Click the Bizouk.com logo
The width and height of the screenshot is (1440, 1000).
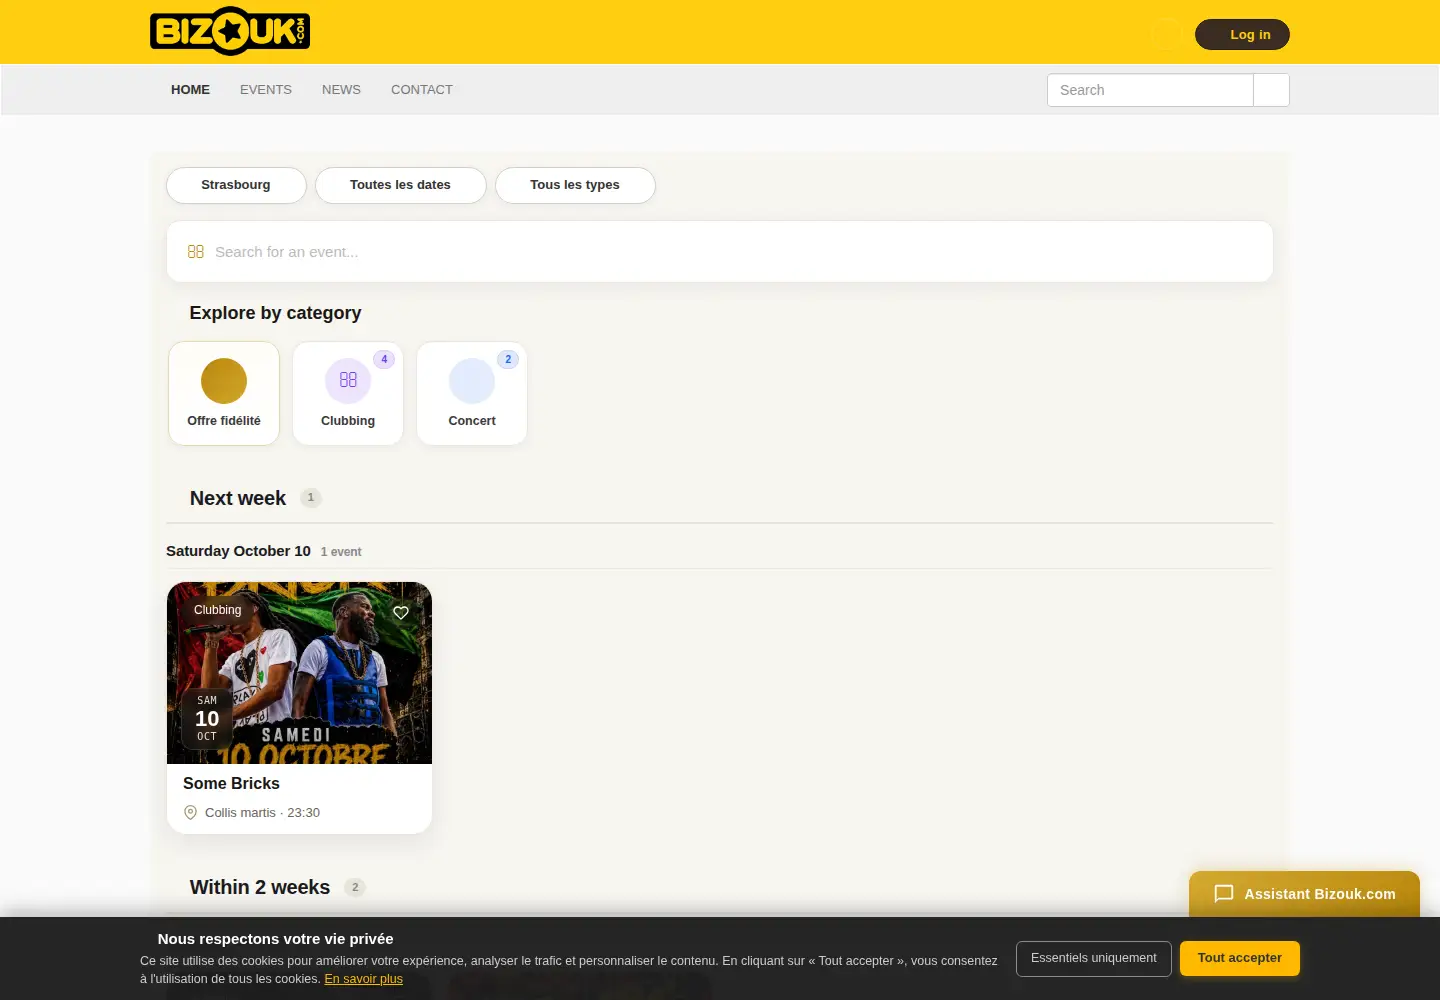(x=230, y=31)
